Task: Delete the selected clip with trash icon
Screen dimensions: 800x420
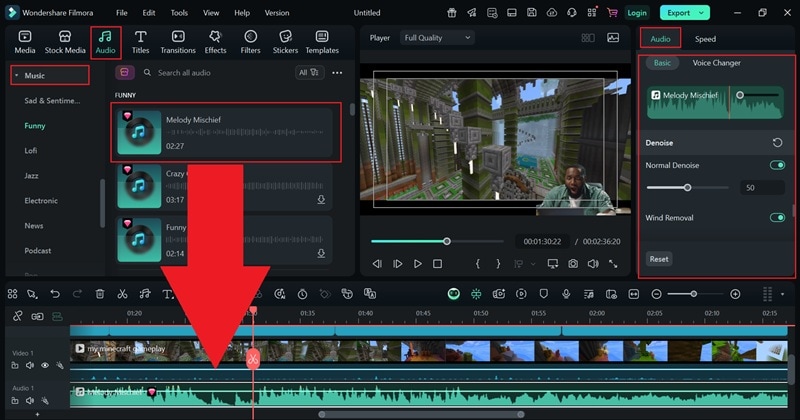Action: [x=100, y=294]
